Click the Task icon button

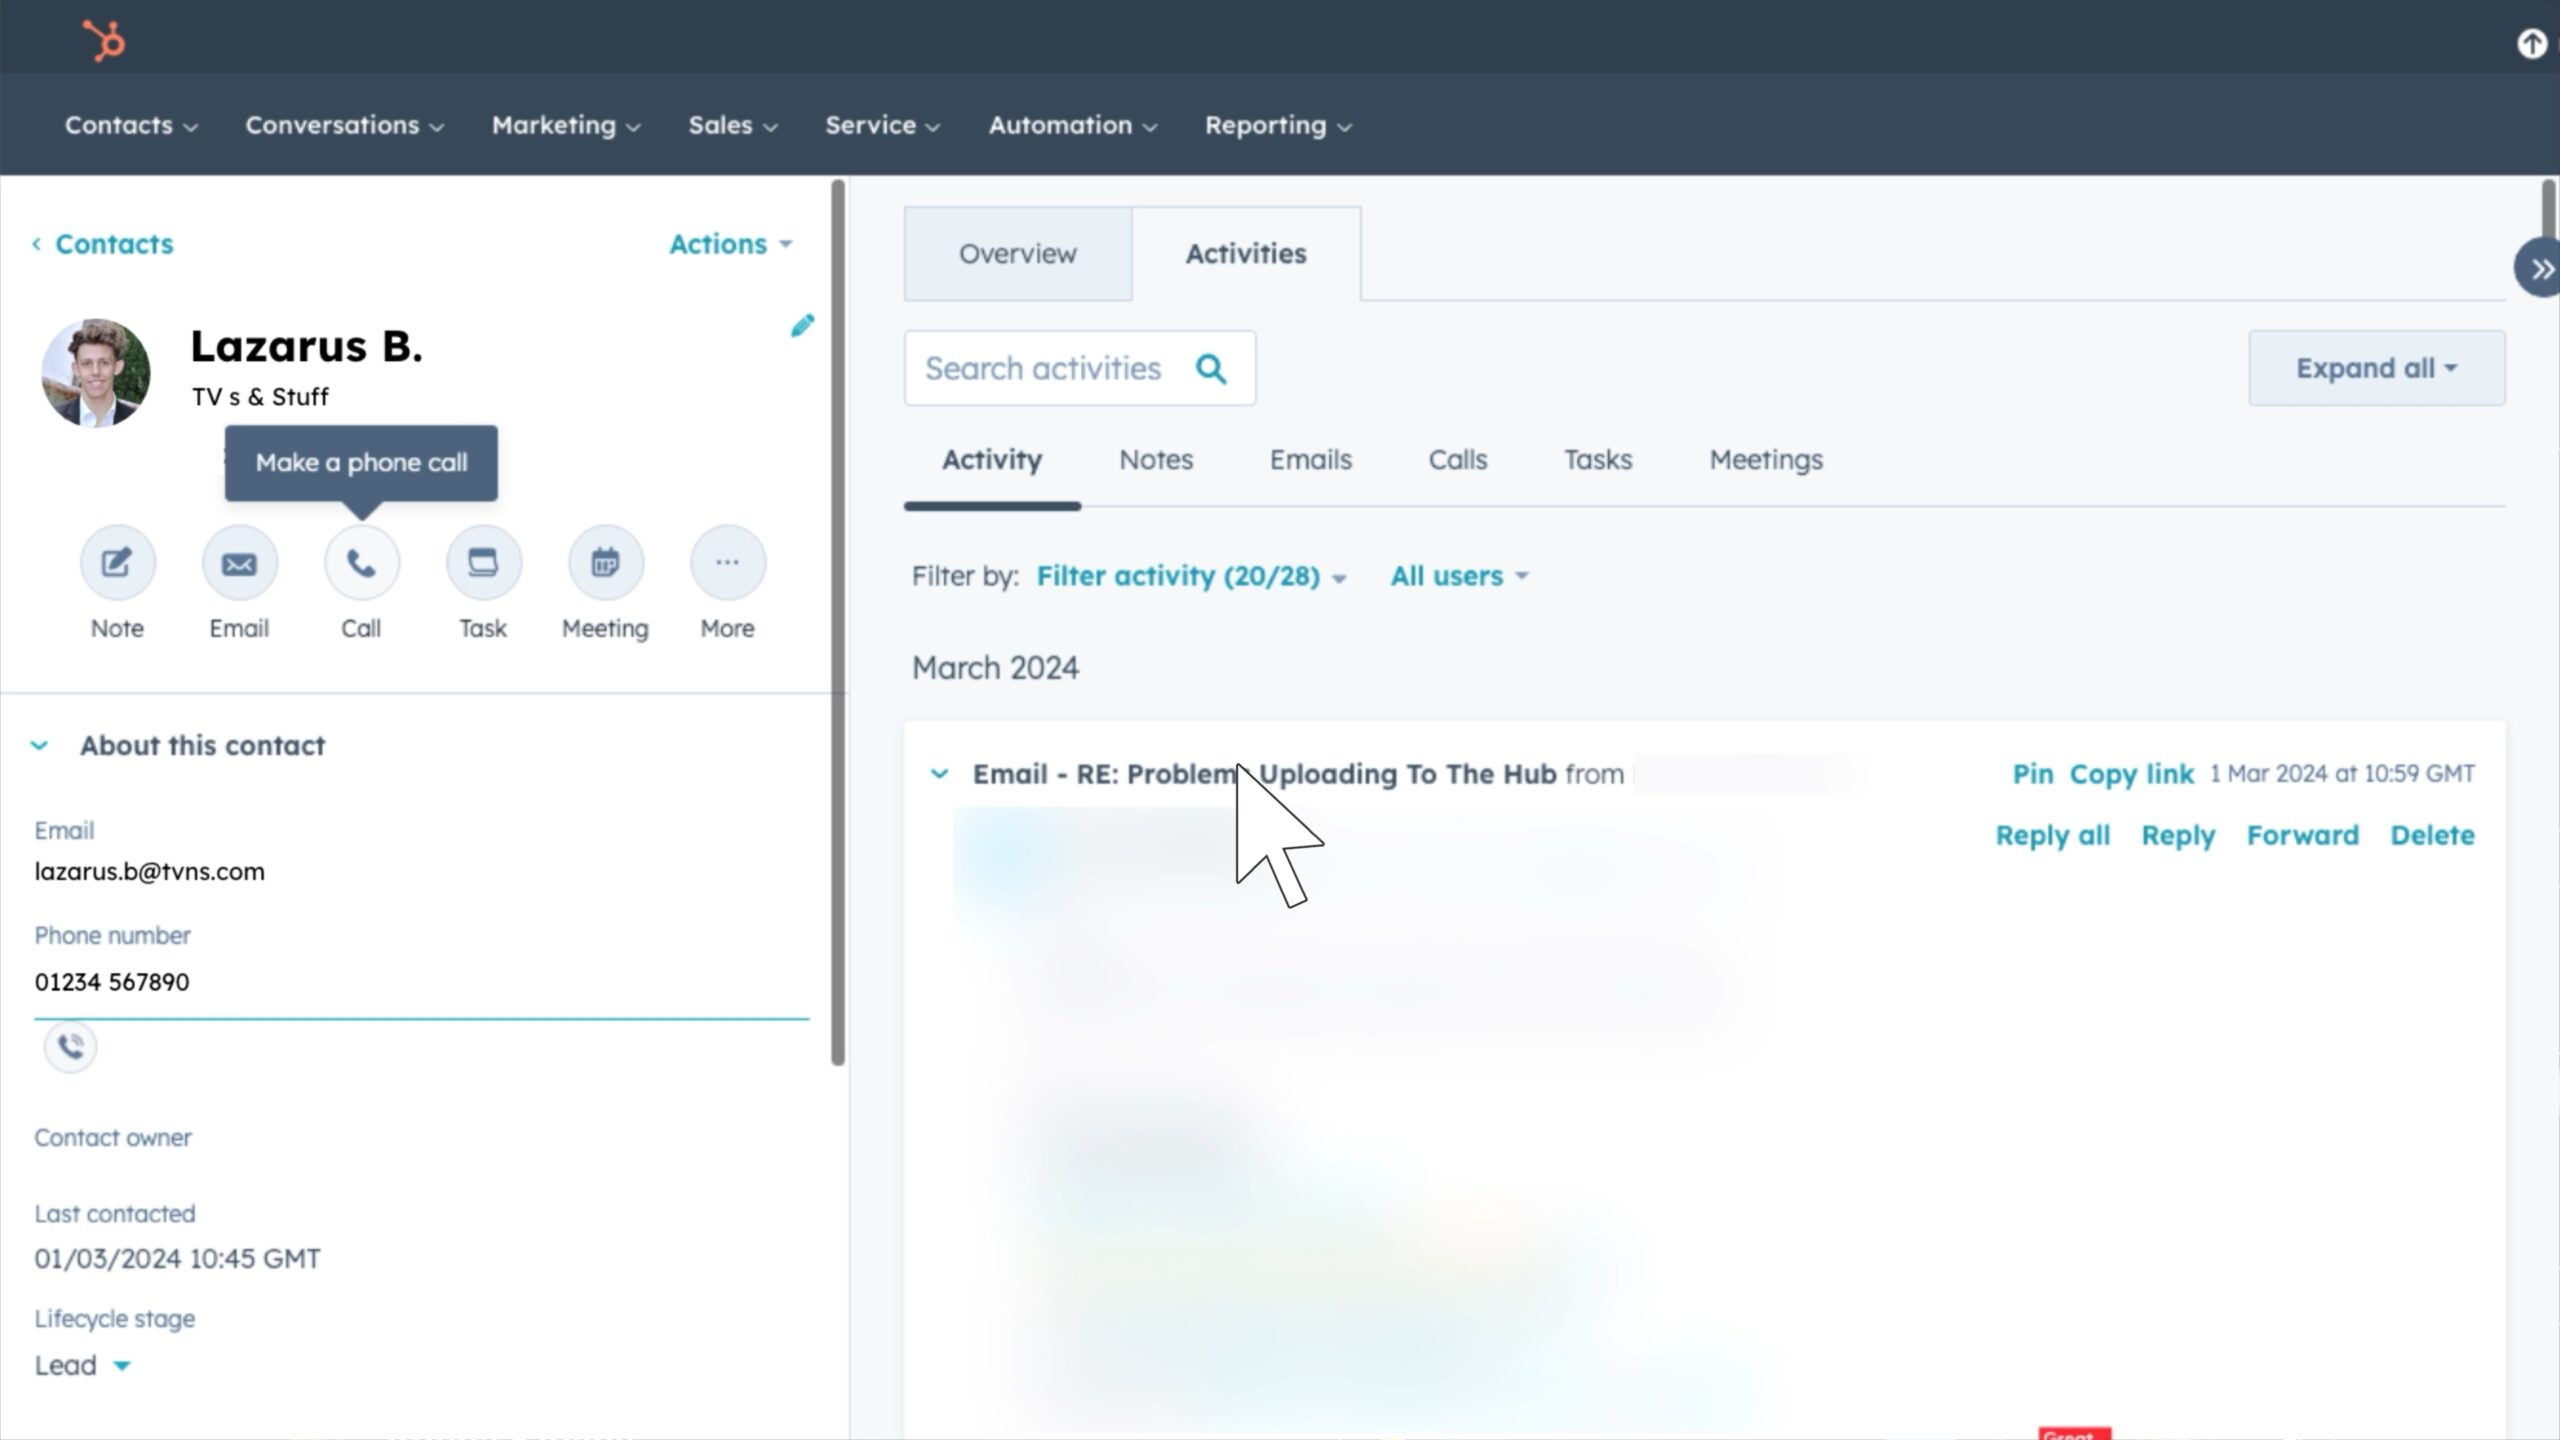point(483,563)
